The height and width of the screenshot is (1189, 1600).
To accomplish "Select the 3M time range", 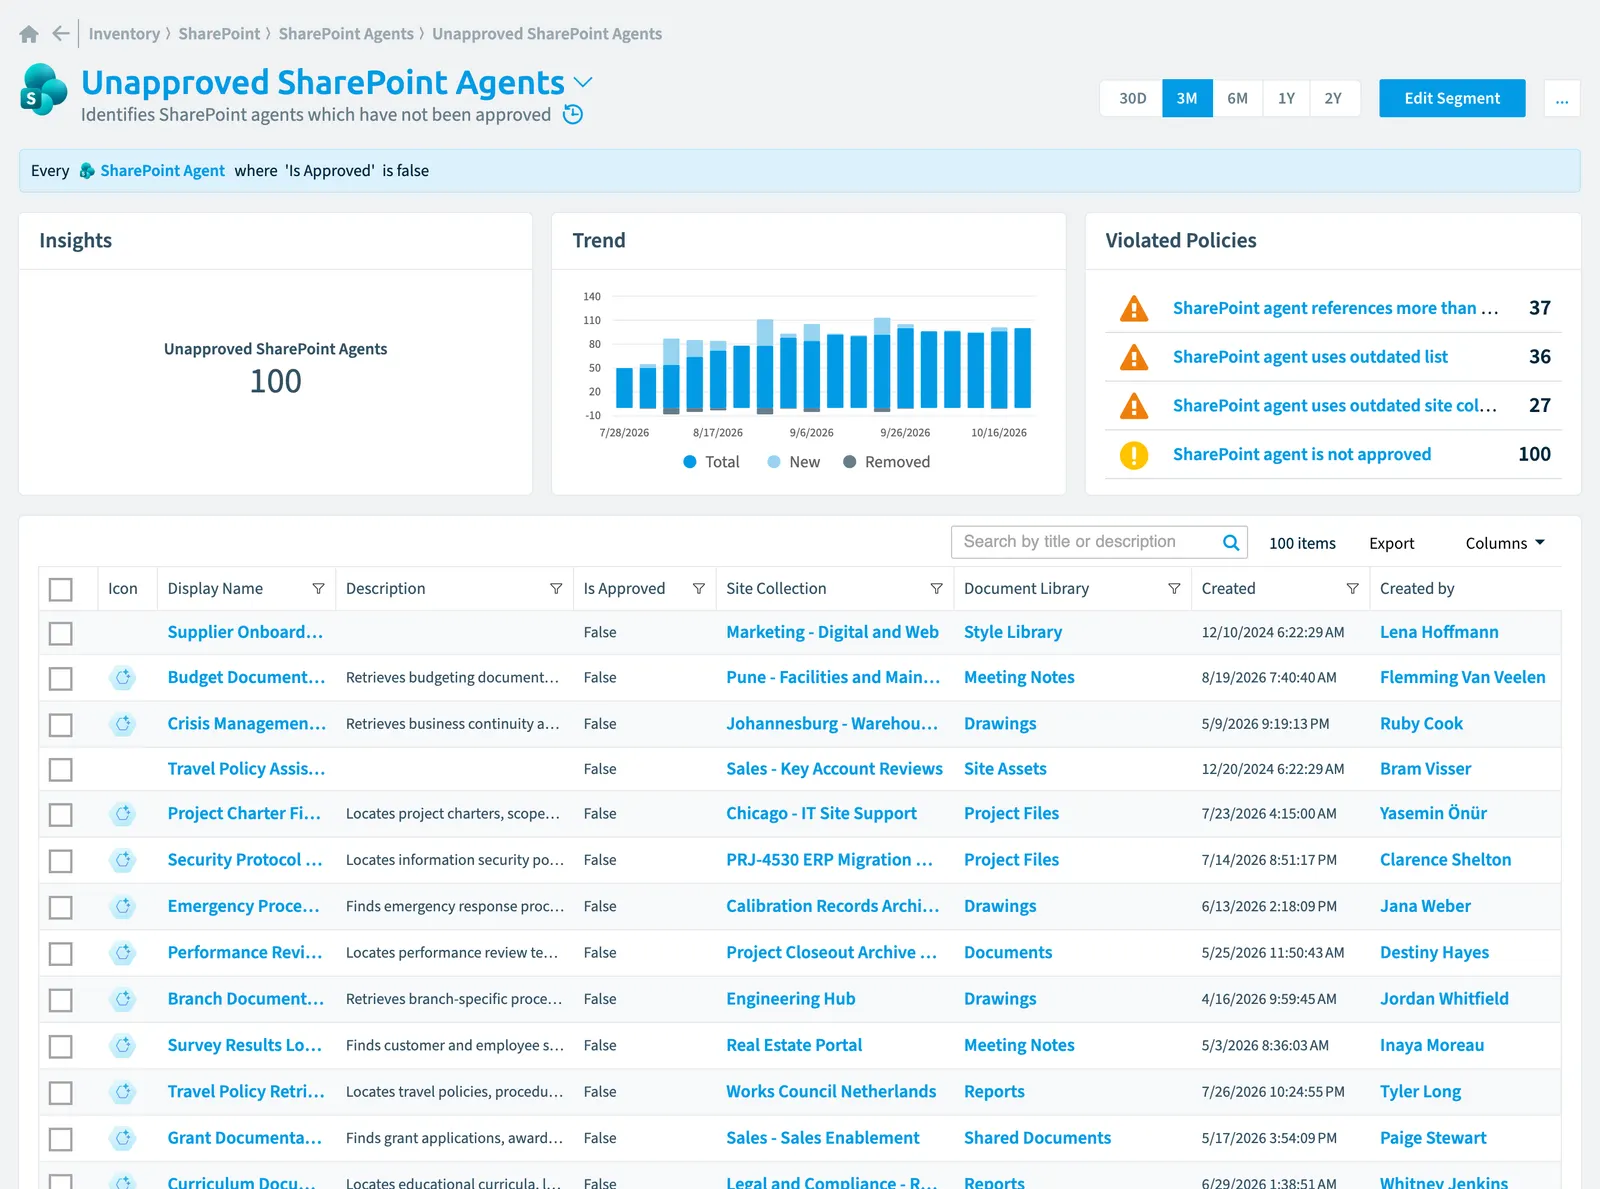I will [1187, 98].
